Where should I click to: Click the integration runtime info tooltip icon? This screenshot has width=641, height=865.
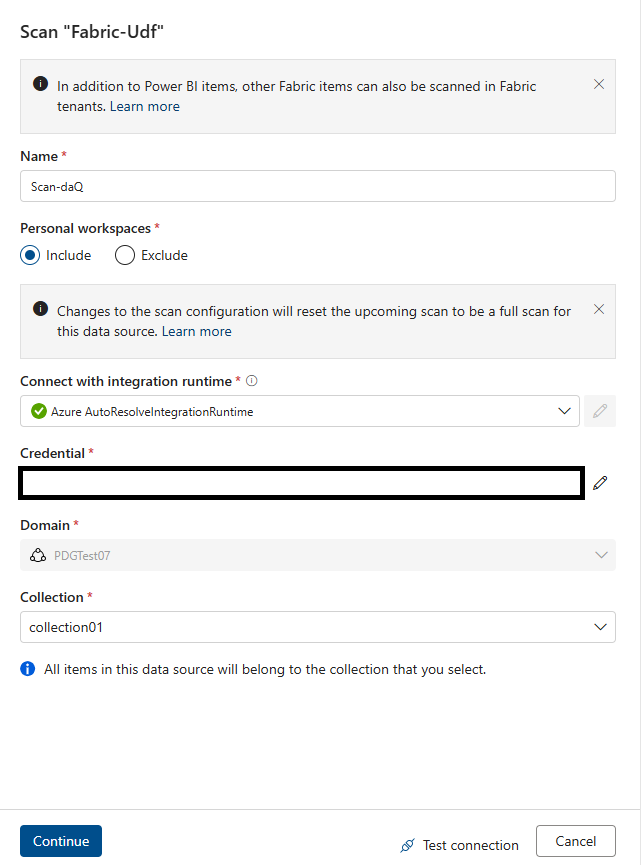point(252,381)
